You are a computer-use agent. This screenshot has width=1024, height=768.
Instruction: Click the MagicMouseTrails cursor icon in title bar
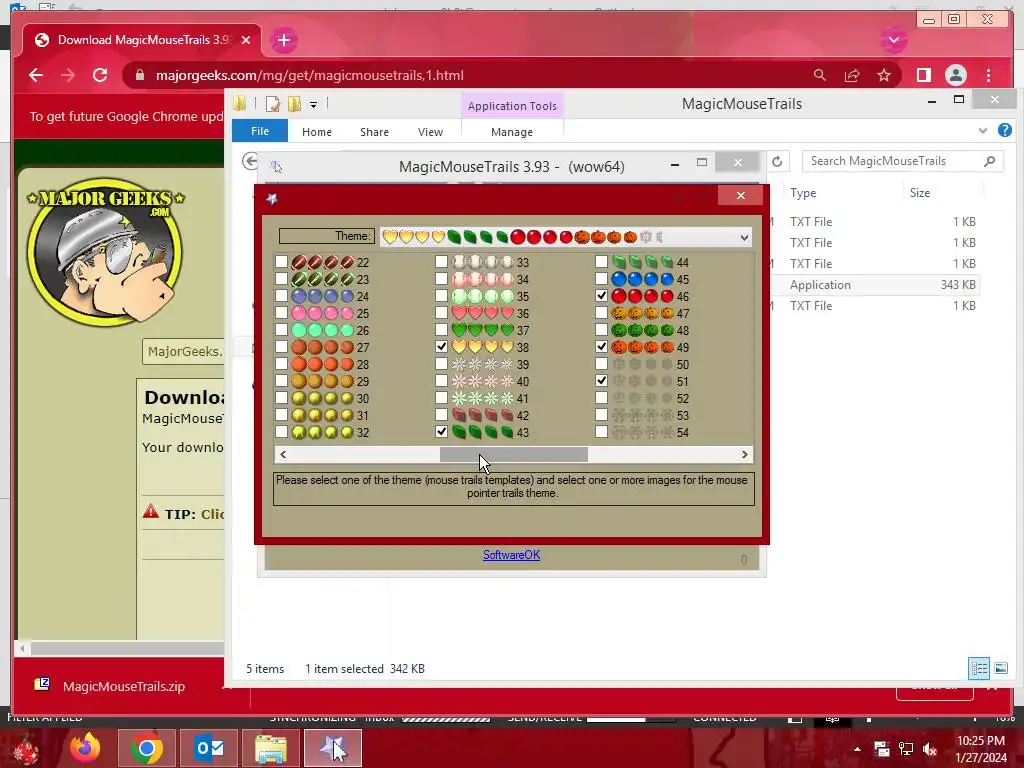[x=276, y=167]
